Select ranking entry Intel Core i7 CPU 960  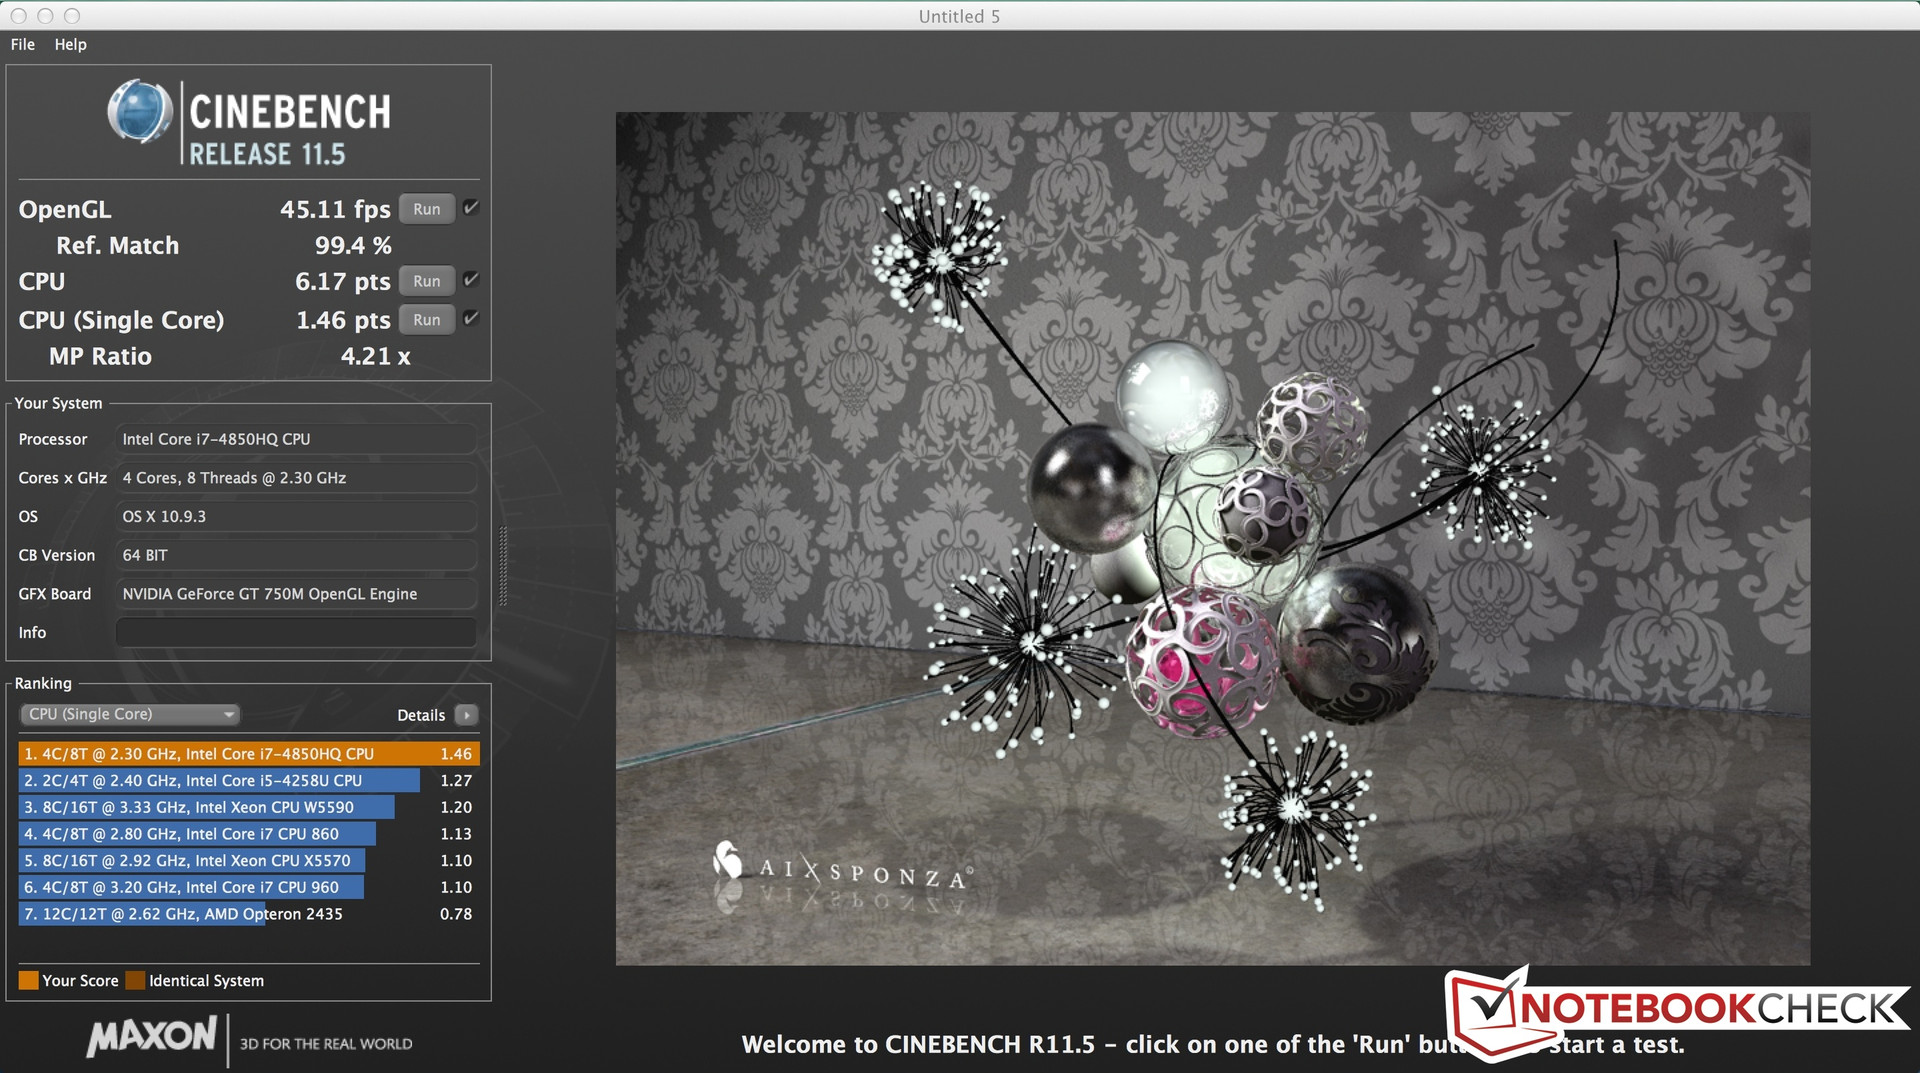coord(249,887)
